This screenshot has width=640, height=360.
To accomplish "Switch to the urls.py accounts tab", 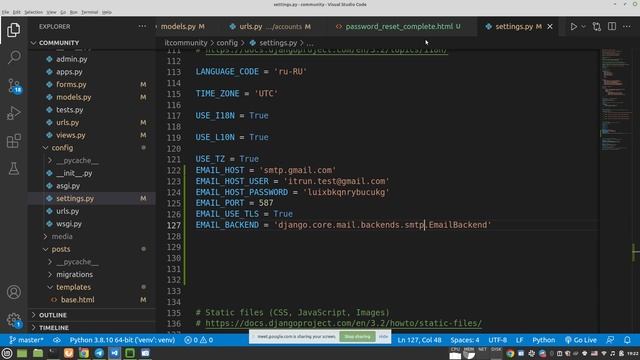I will click(x=270, y=27).
